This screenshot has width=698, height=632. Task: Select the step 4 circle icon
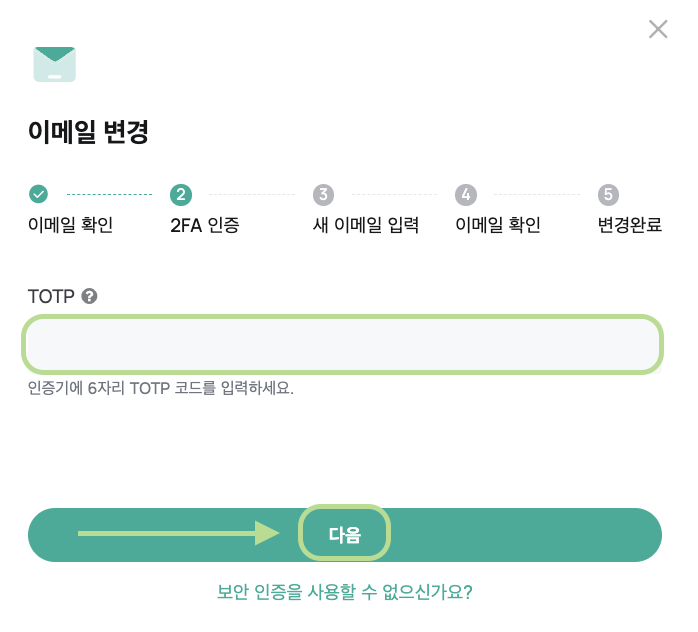coord(466,194)
